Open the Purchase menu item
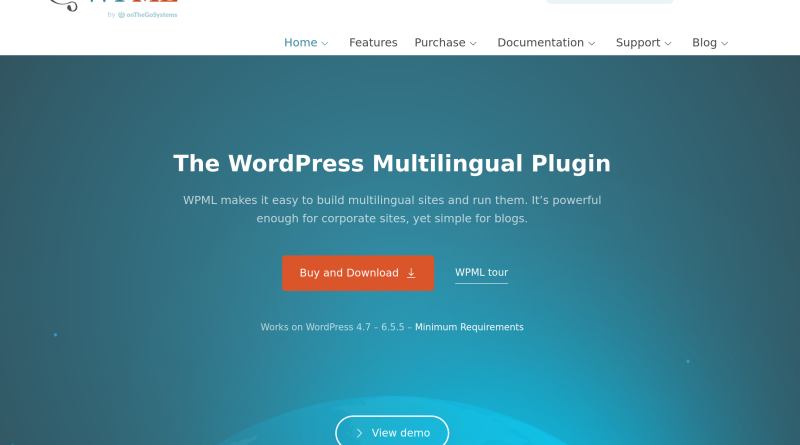The image size is (800, 445). [440, 43]
